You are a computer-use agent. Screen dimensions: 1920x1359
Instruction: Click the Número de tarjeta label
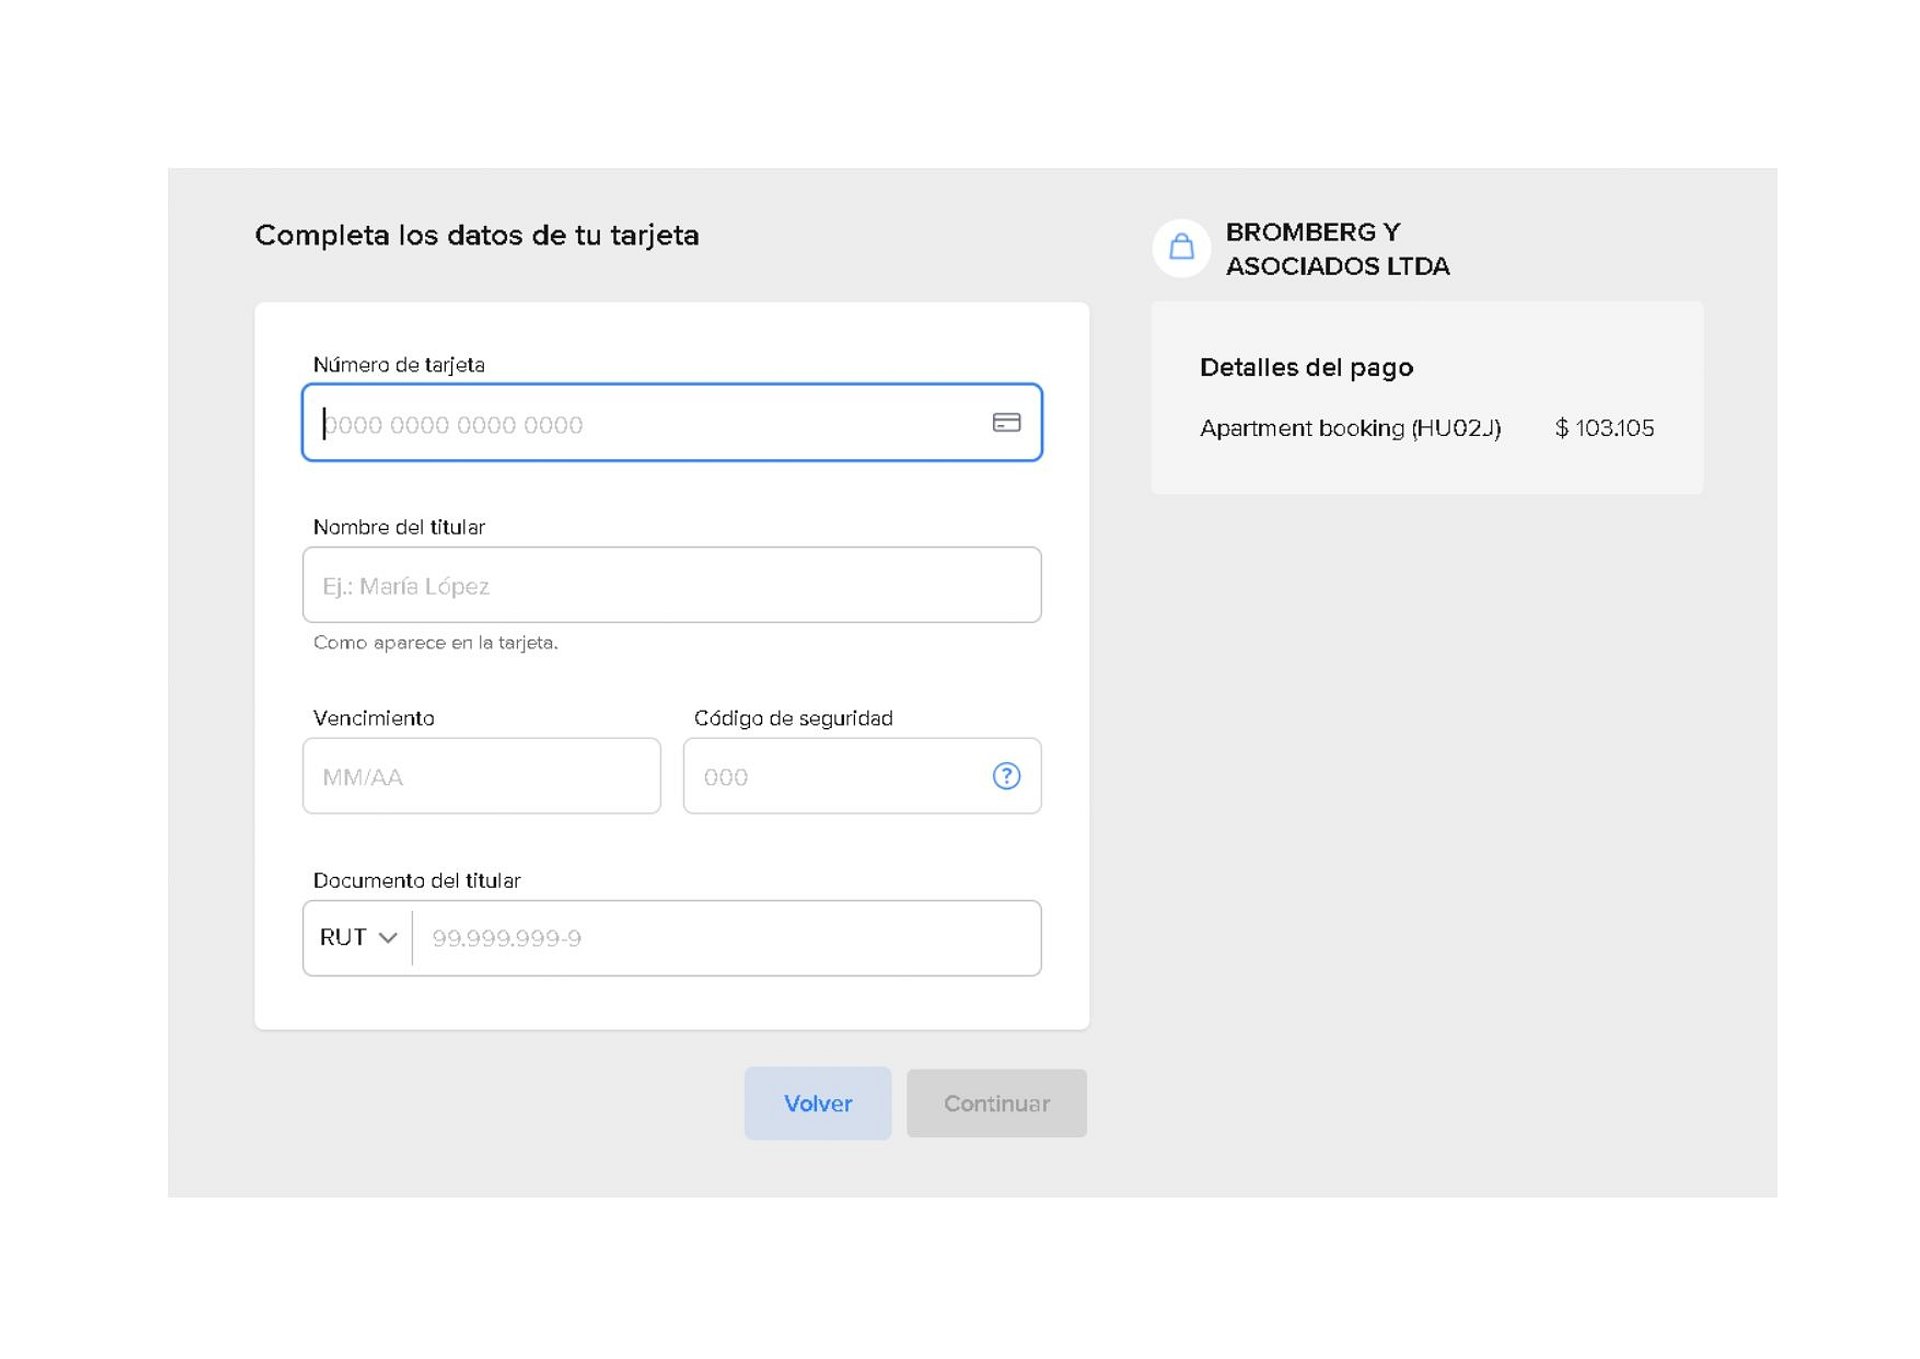click(398, 365)
